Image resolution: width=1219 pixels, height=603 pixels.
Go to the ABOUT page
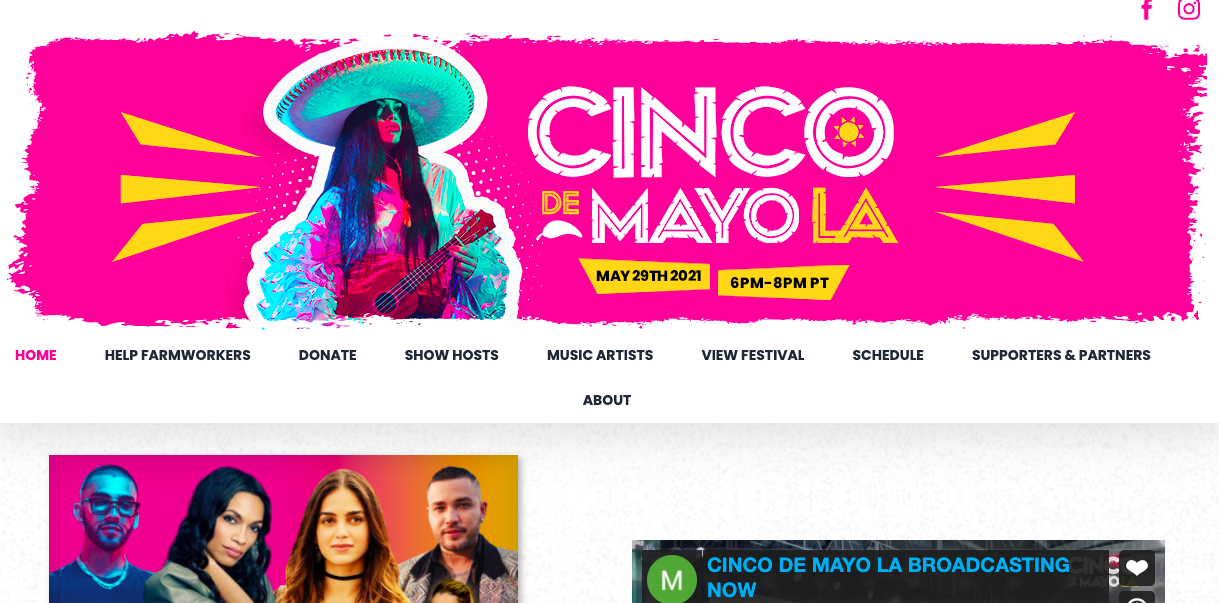pos(607,400)
